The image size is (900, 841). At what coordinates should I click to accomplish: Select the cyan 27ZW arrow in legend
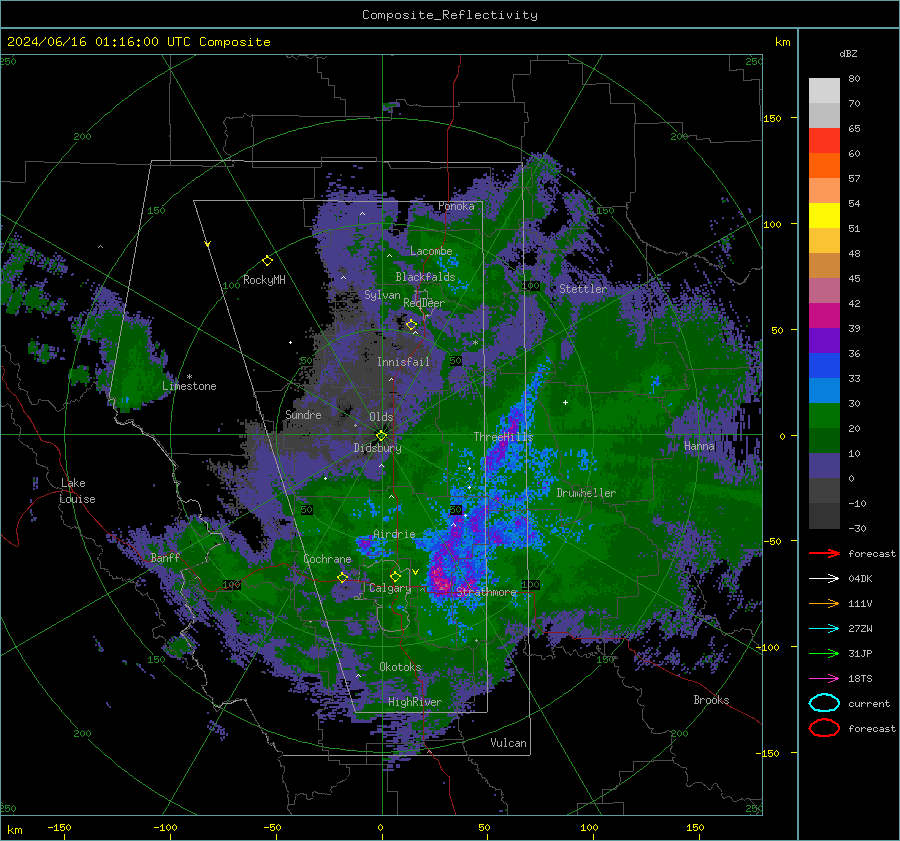[824, 629]
